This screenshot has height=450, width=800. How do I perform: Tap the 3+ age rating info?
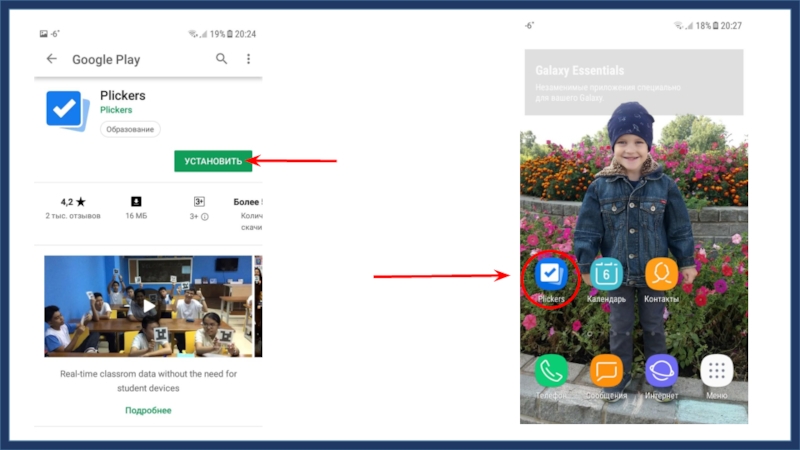(199, 207)
